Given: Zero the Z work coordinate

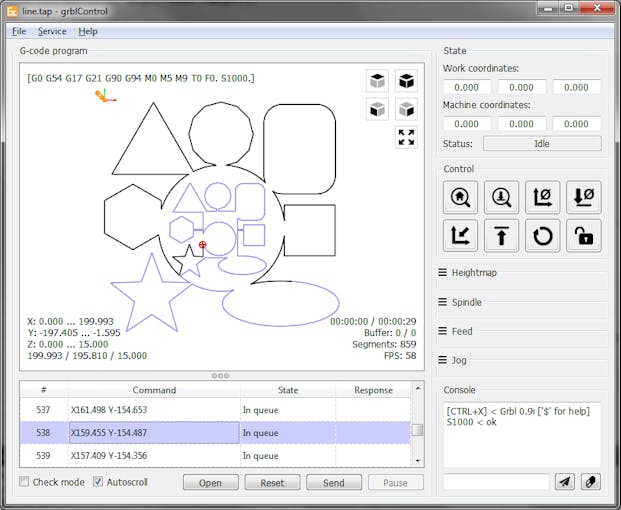Looking at the screenshot, I should (x=584, y=197).
